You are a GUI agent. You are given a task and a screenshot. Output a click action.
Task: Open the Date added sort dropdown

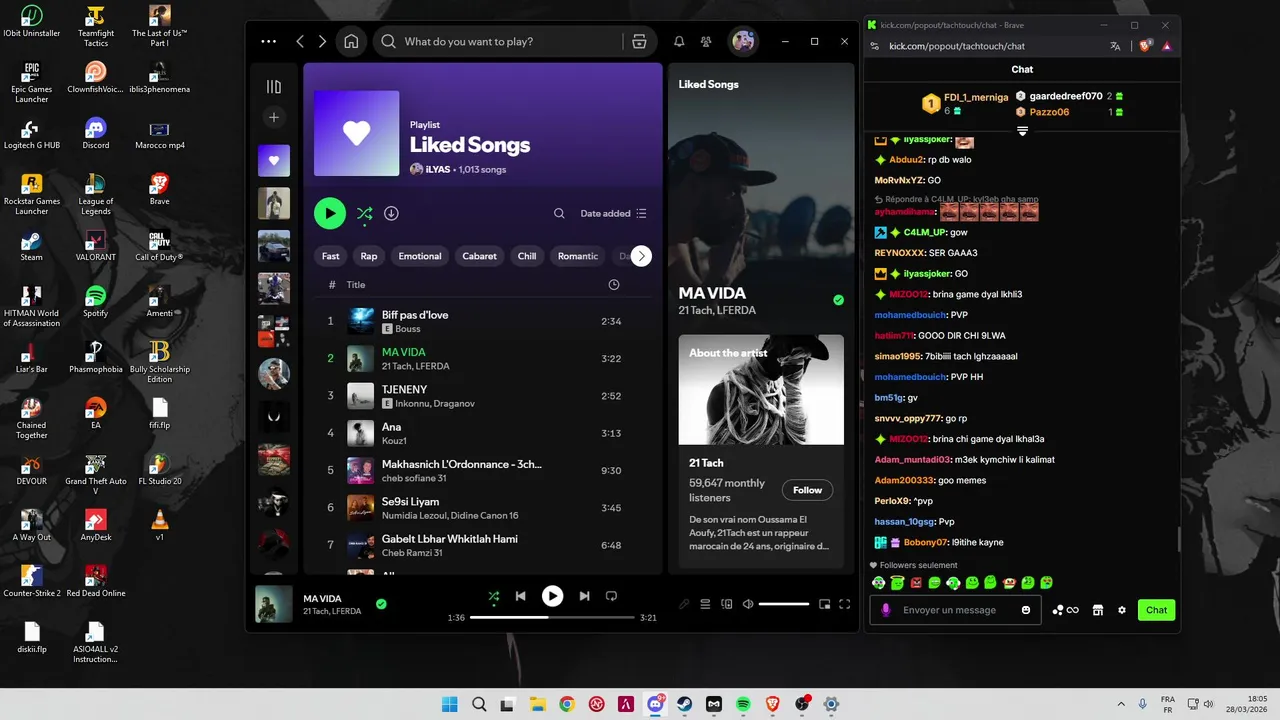point(614,213)
